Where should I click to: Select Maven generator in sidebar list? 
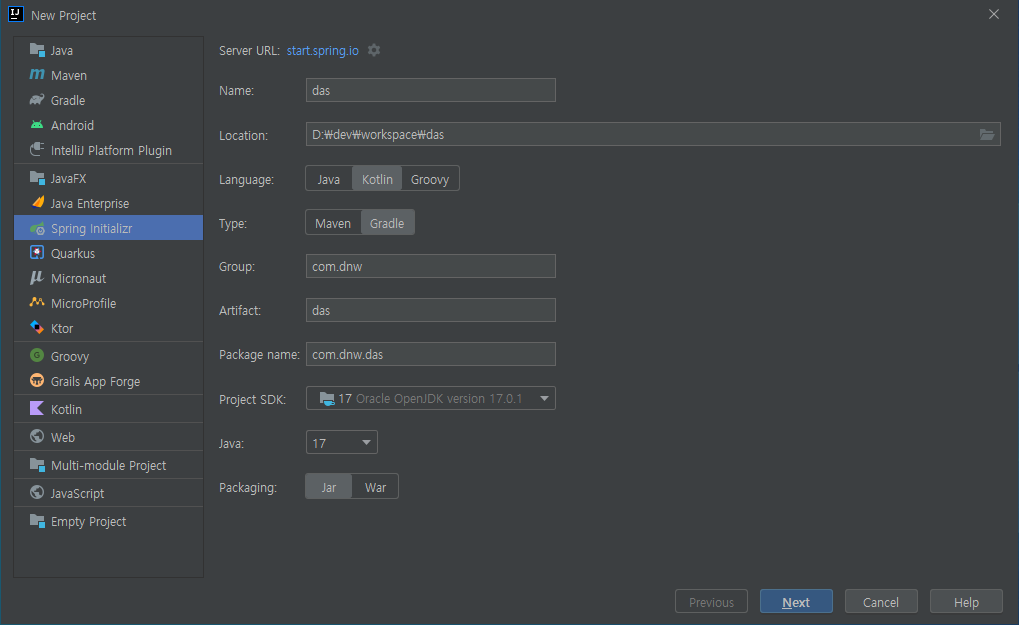[x=109, y=75]
